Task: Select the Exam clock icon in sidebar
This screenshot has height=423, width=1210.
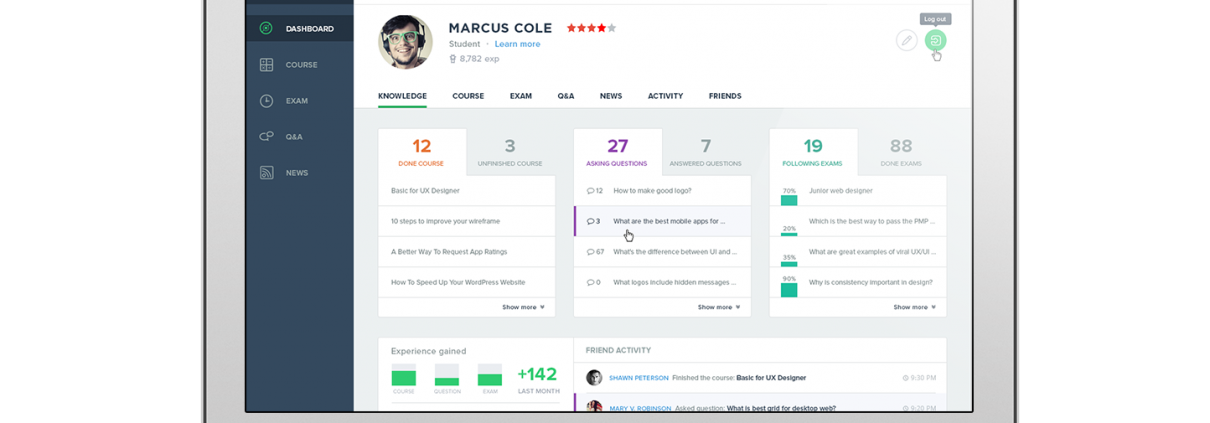Action: point(266,101)
